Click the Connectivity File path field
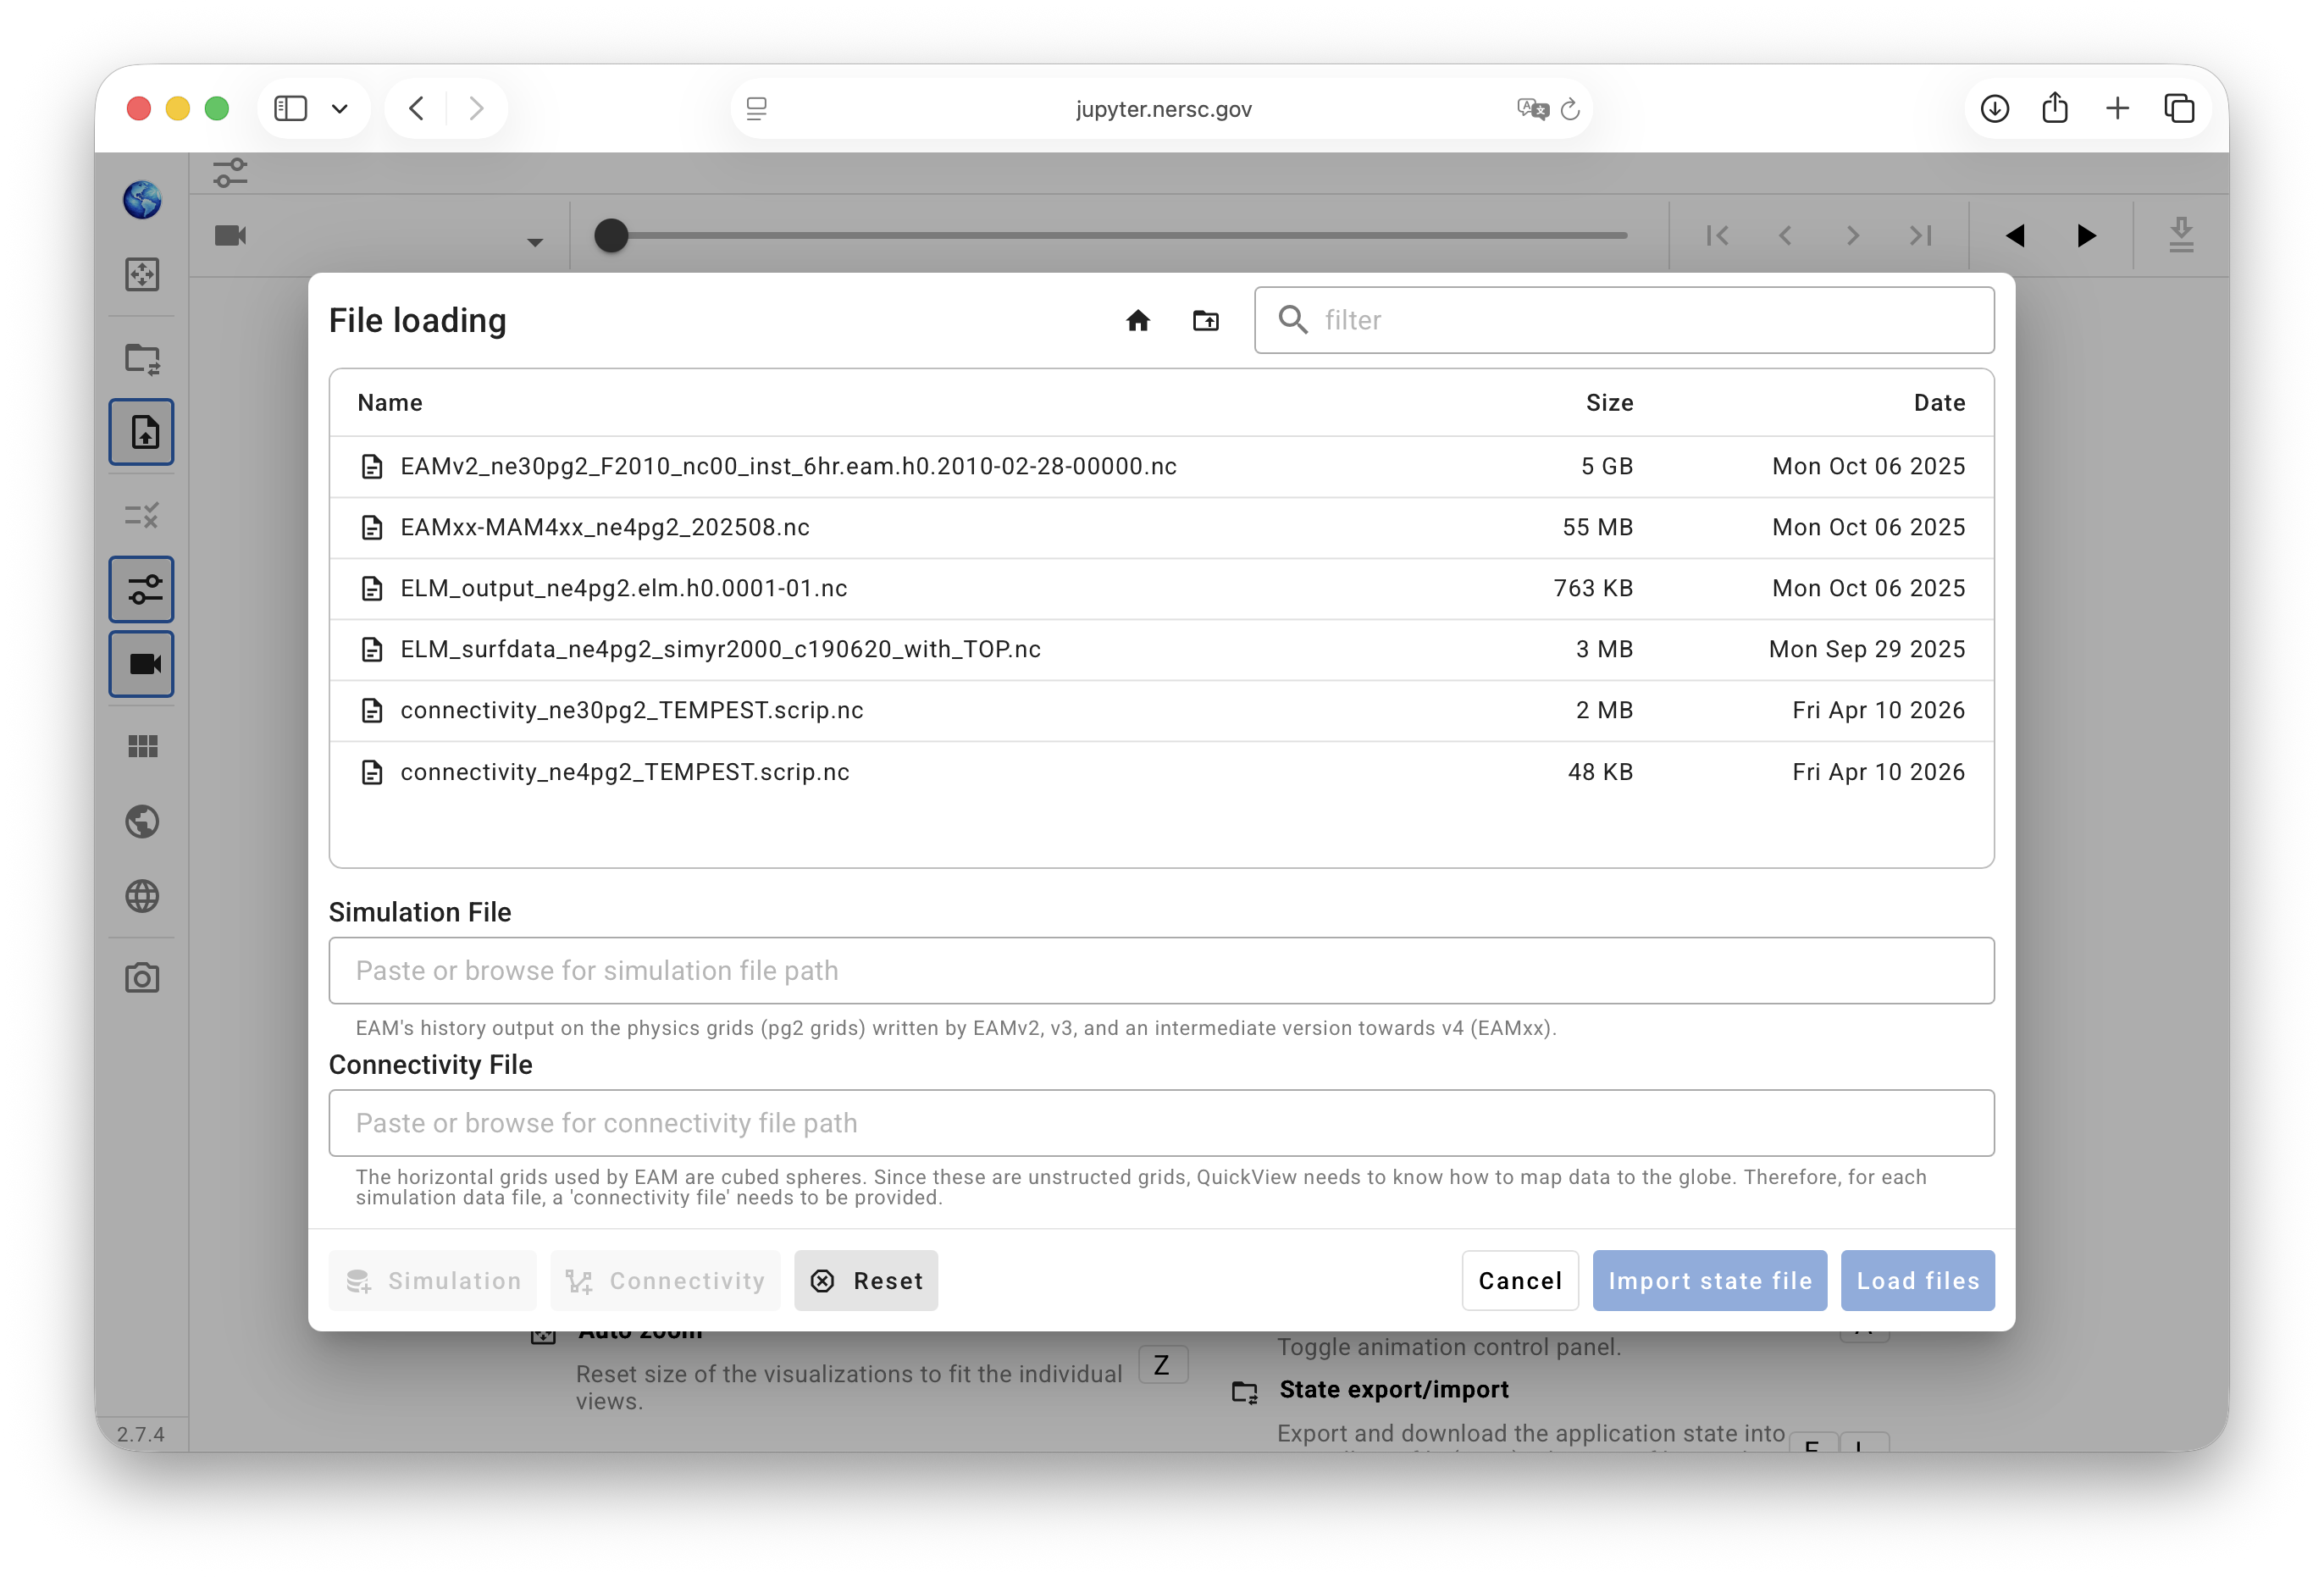This screenshot has width=2324, height=1577. tap(1161, 1123)
